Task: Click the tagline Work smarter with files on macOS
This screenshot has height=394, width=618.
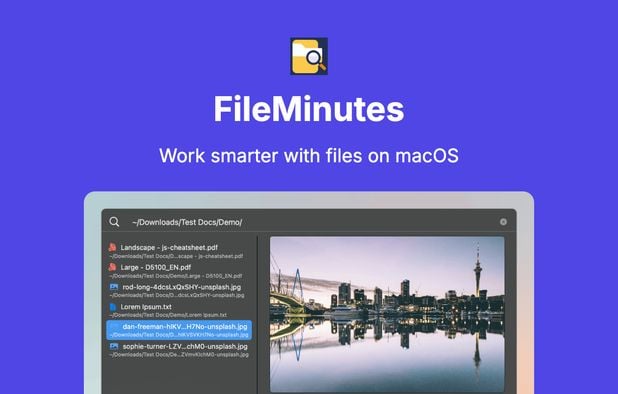Action: coord(309,155)
